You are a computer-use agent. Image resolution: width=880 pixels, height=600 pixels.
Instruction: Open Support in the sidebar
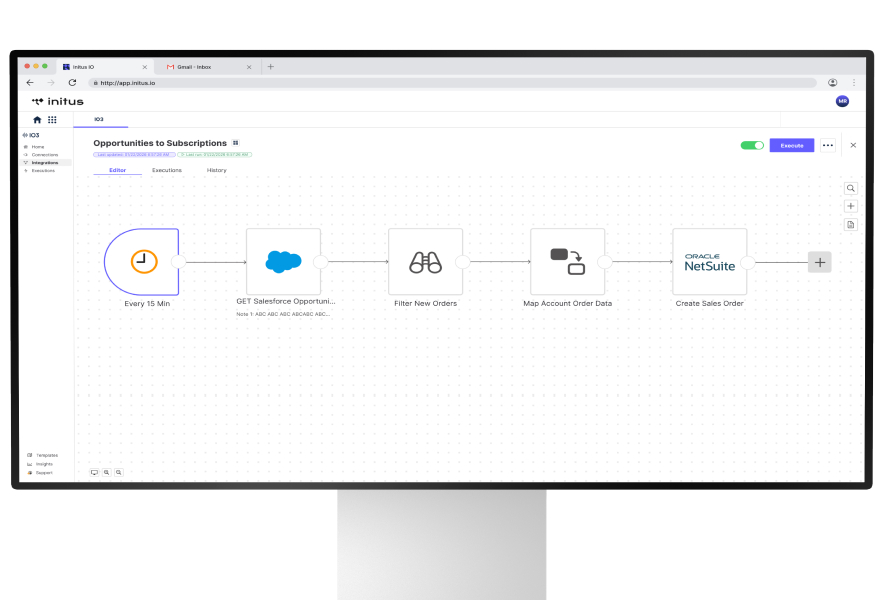click(40, 473)
